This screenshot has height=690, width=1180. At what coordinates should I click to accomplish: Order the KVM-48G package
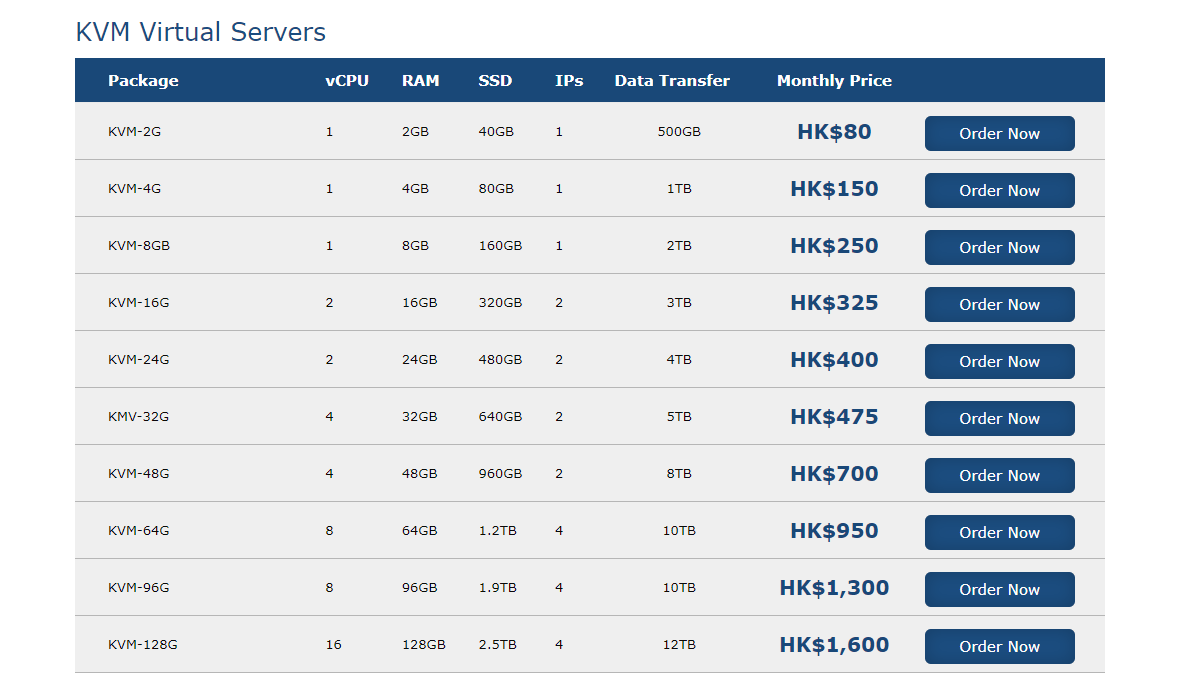(x=999, y=476)
